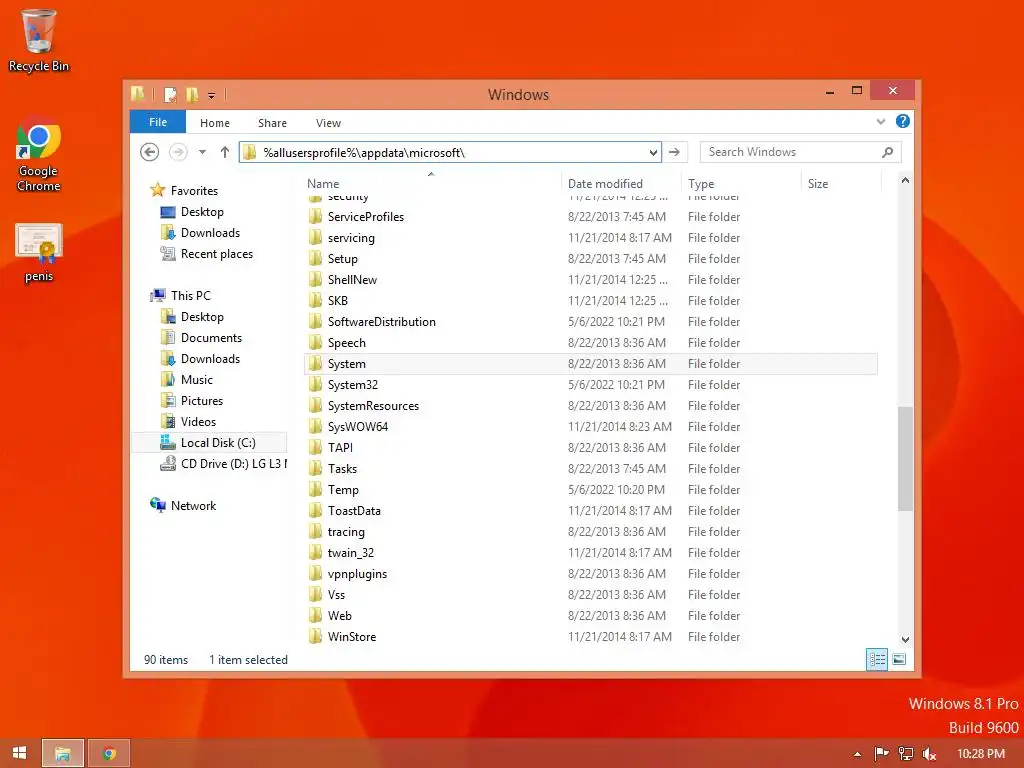Viewport: 1024px width, 768px height.
Task: Switch to Details view layout button
Action: pos(876,659)
